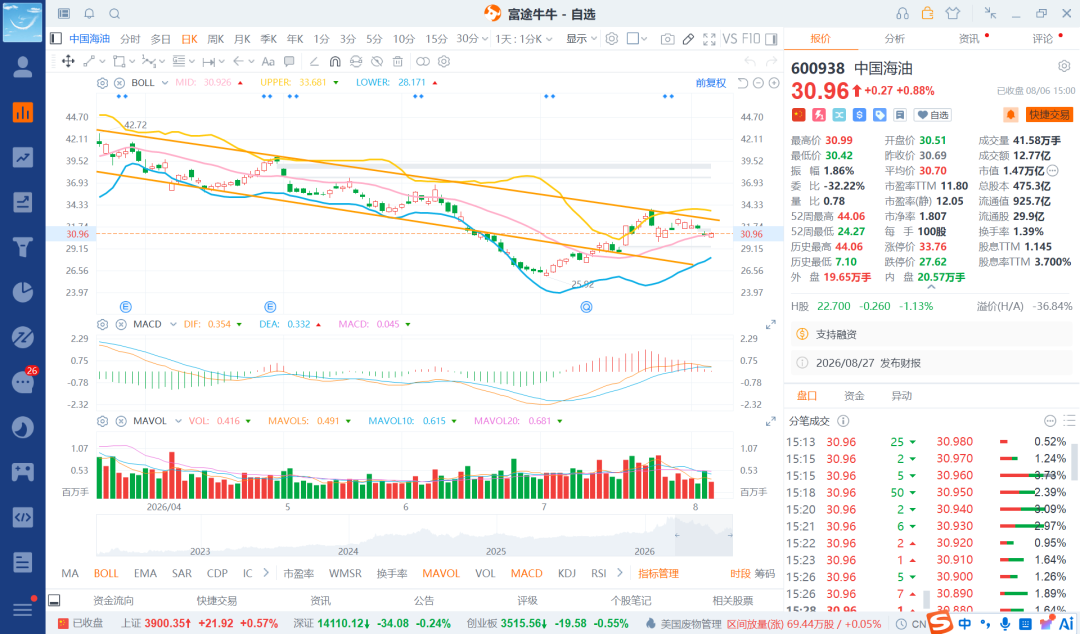Remove the BOLL indicator via X button
The image size is (1080, 634).
click(119, 83)
